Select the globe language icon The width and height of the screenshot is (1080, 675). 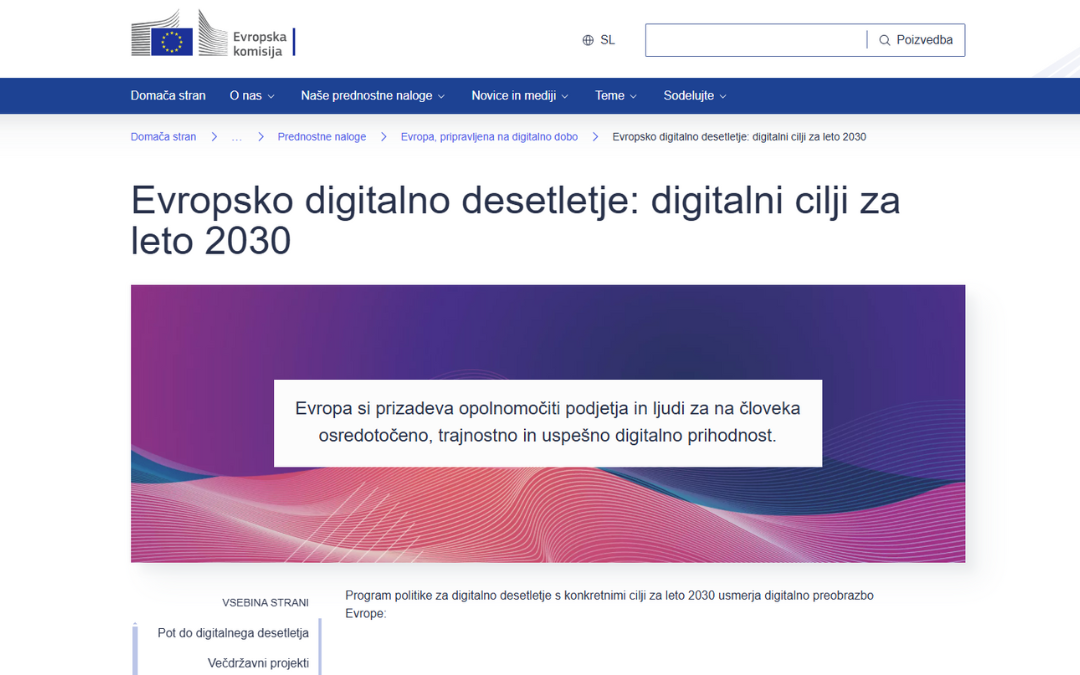pos(587,40)
